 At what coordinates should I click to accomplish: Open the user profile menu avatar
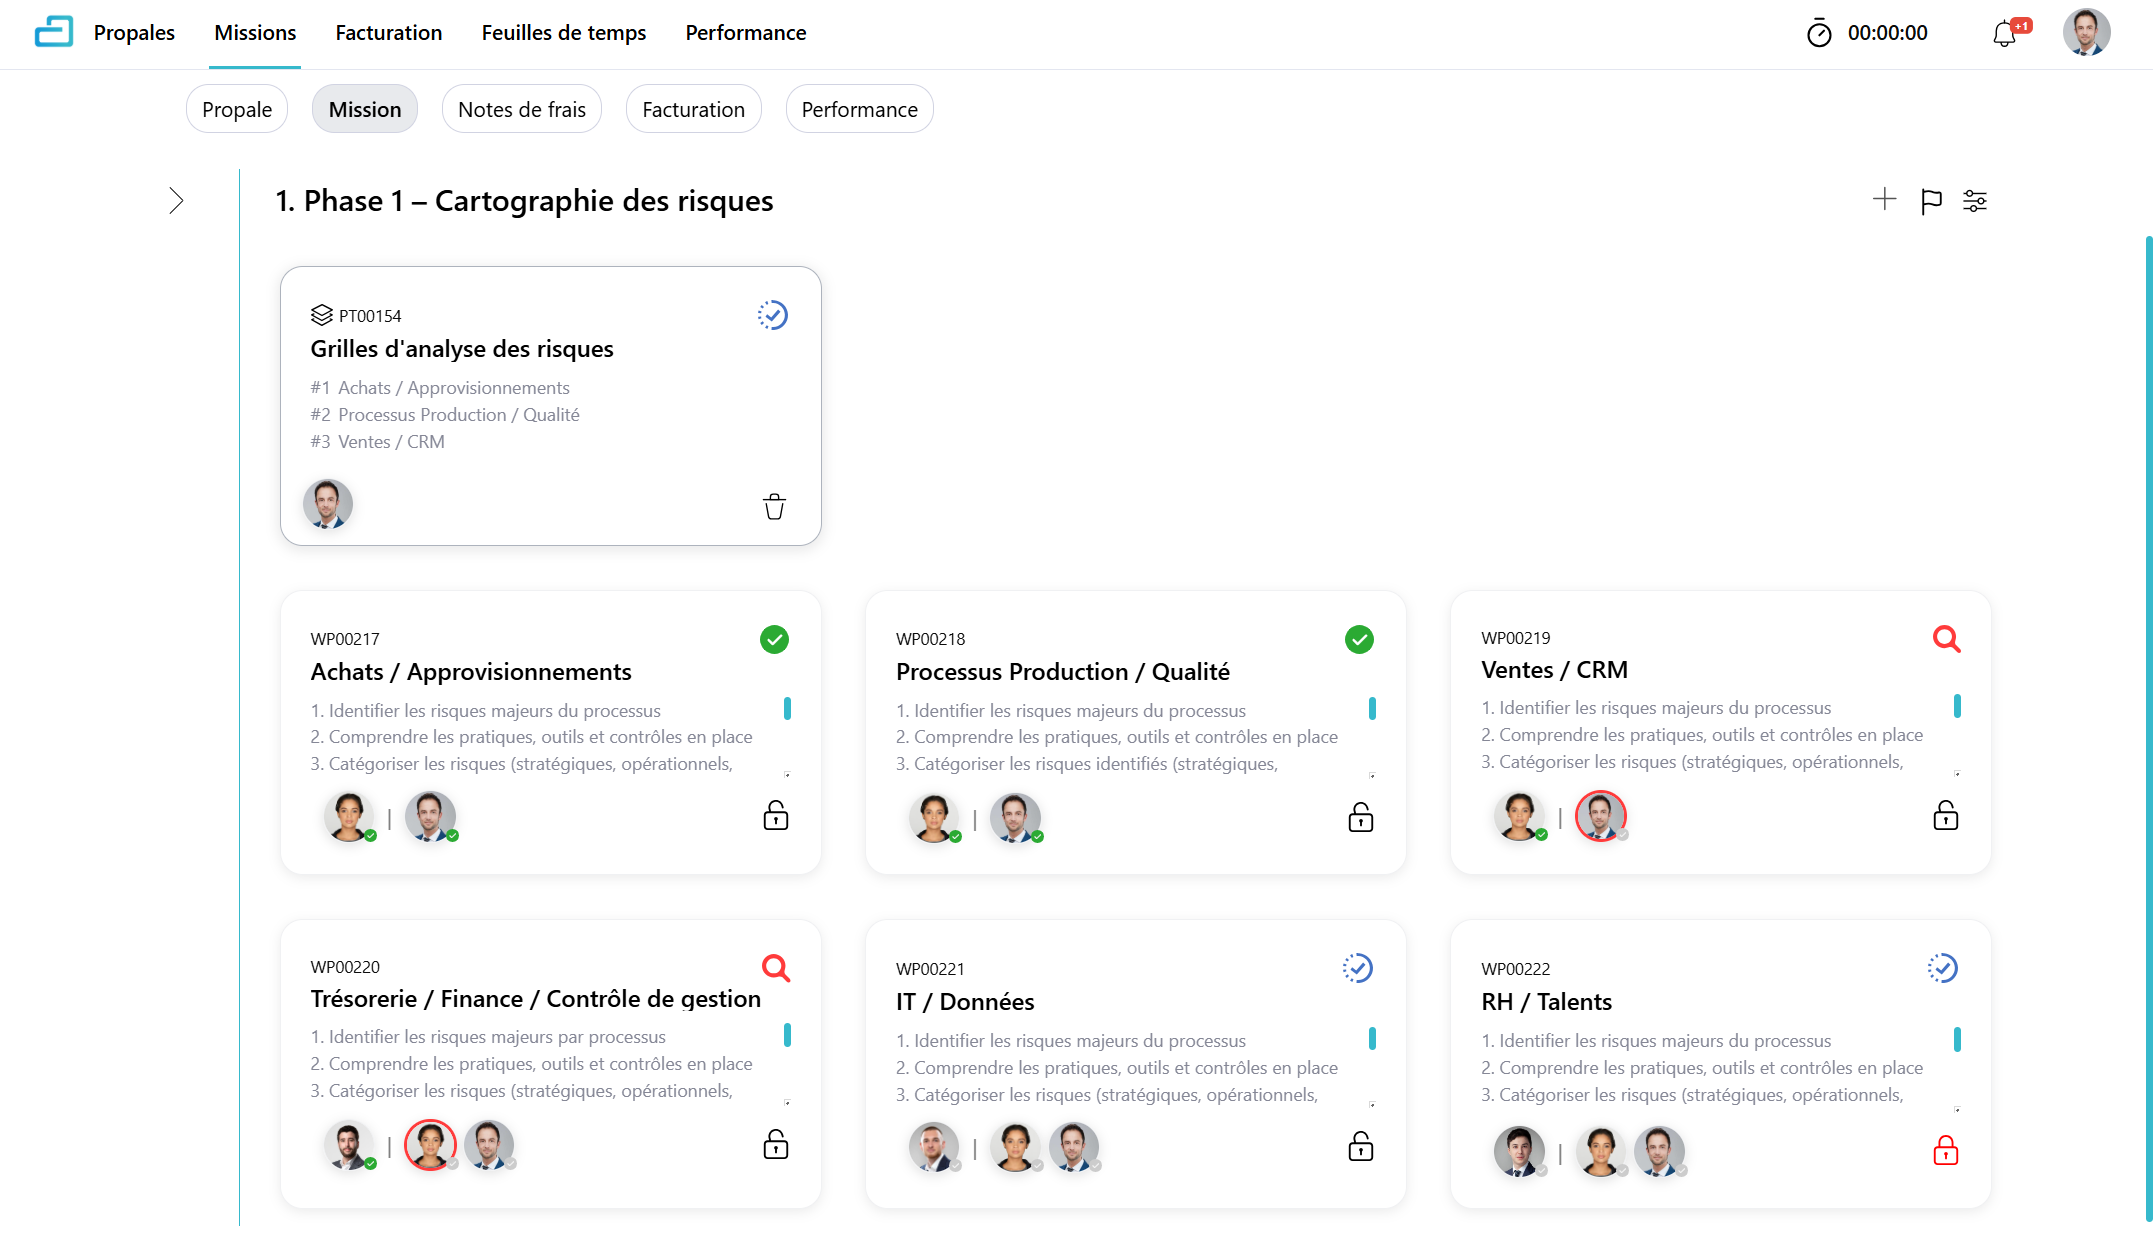coord(2087,33)
